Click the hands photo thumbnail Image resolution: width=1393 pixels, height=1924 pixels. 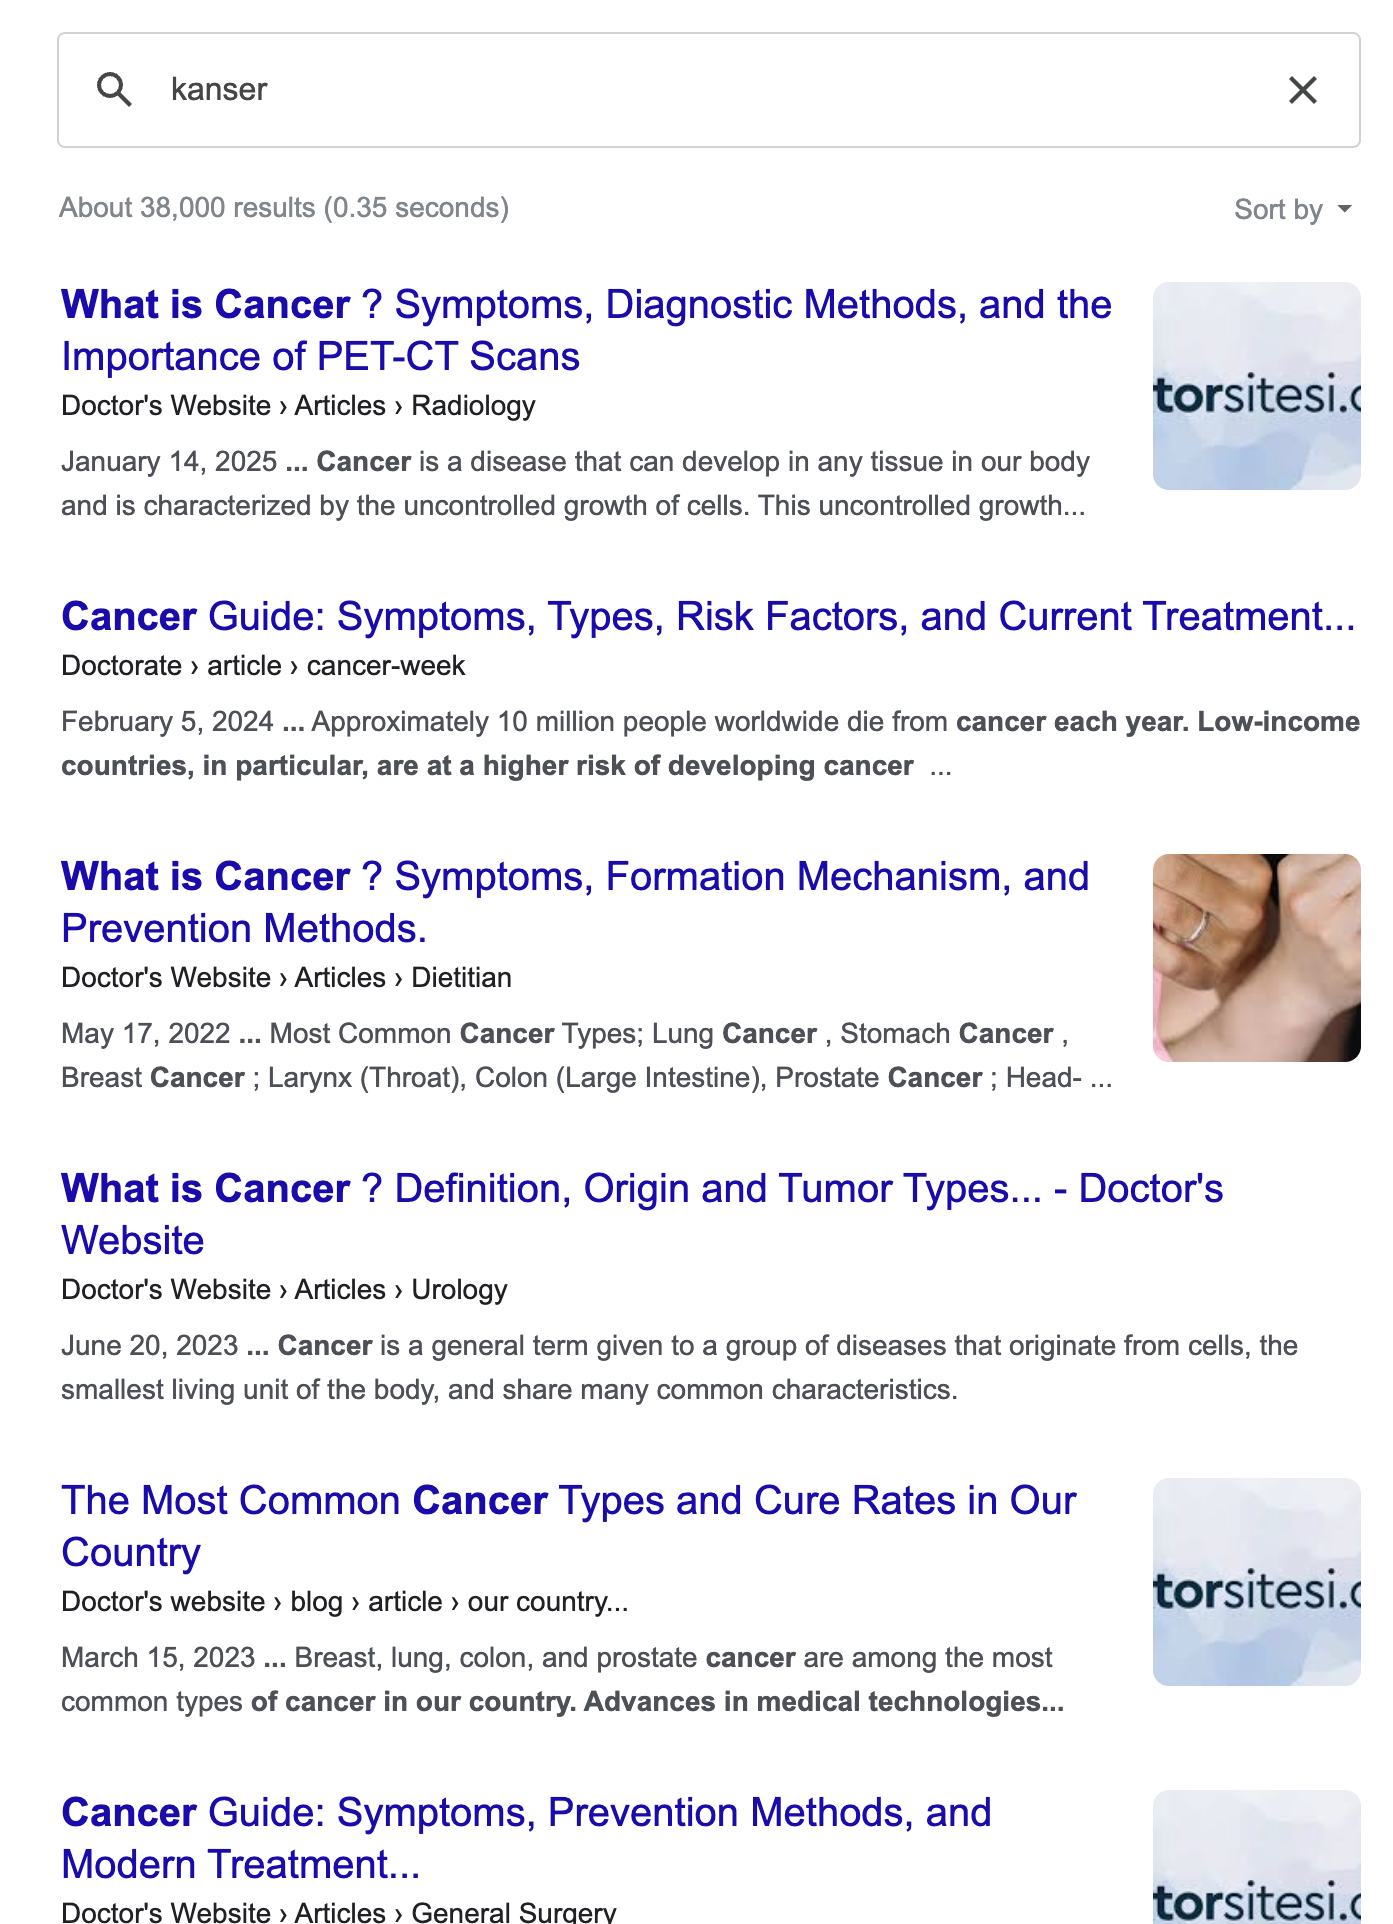click(x=1256, y=958)
